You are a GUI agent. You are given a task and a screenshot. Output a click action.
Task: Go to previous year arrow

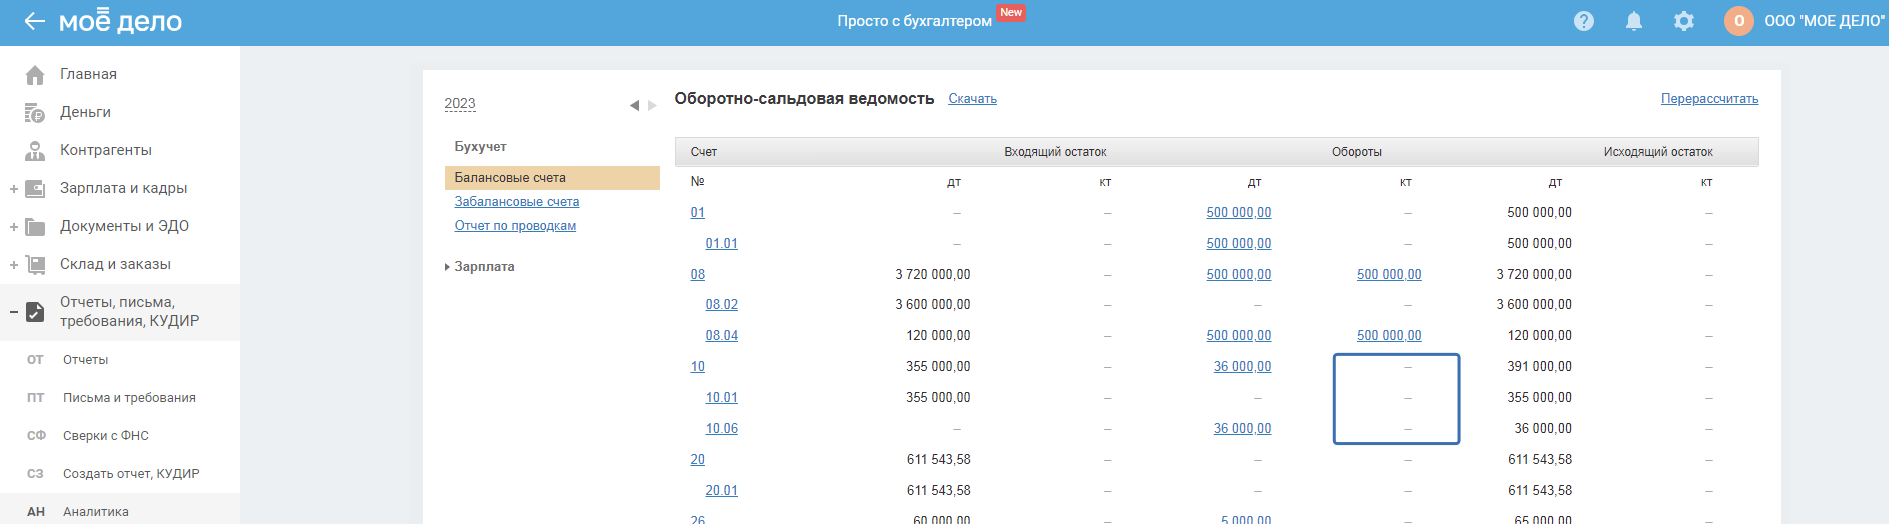click(x=634, y=105)
